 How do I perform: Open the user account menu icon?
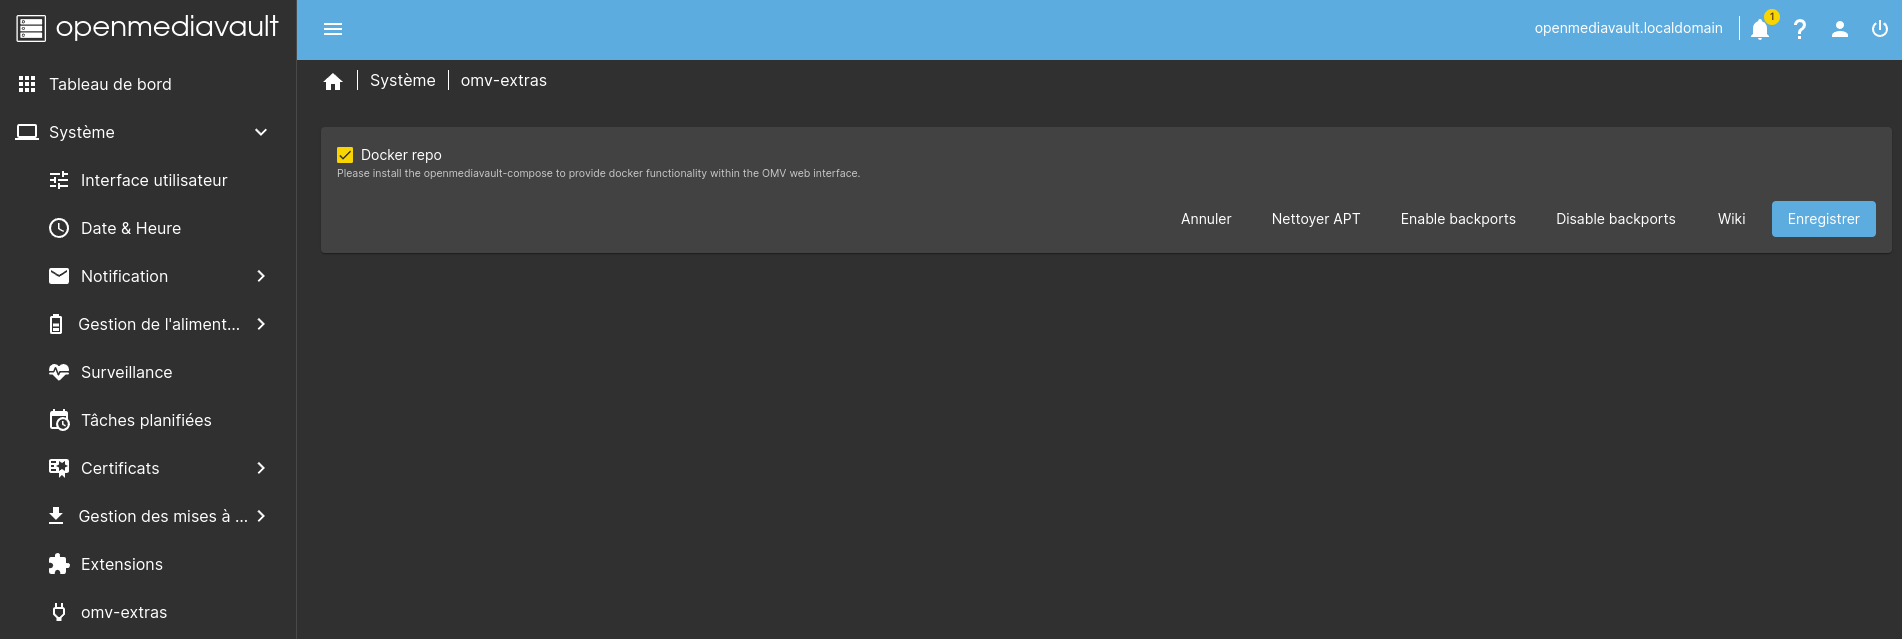click(1840, 29)
